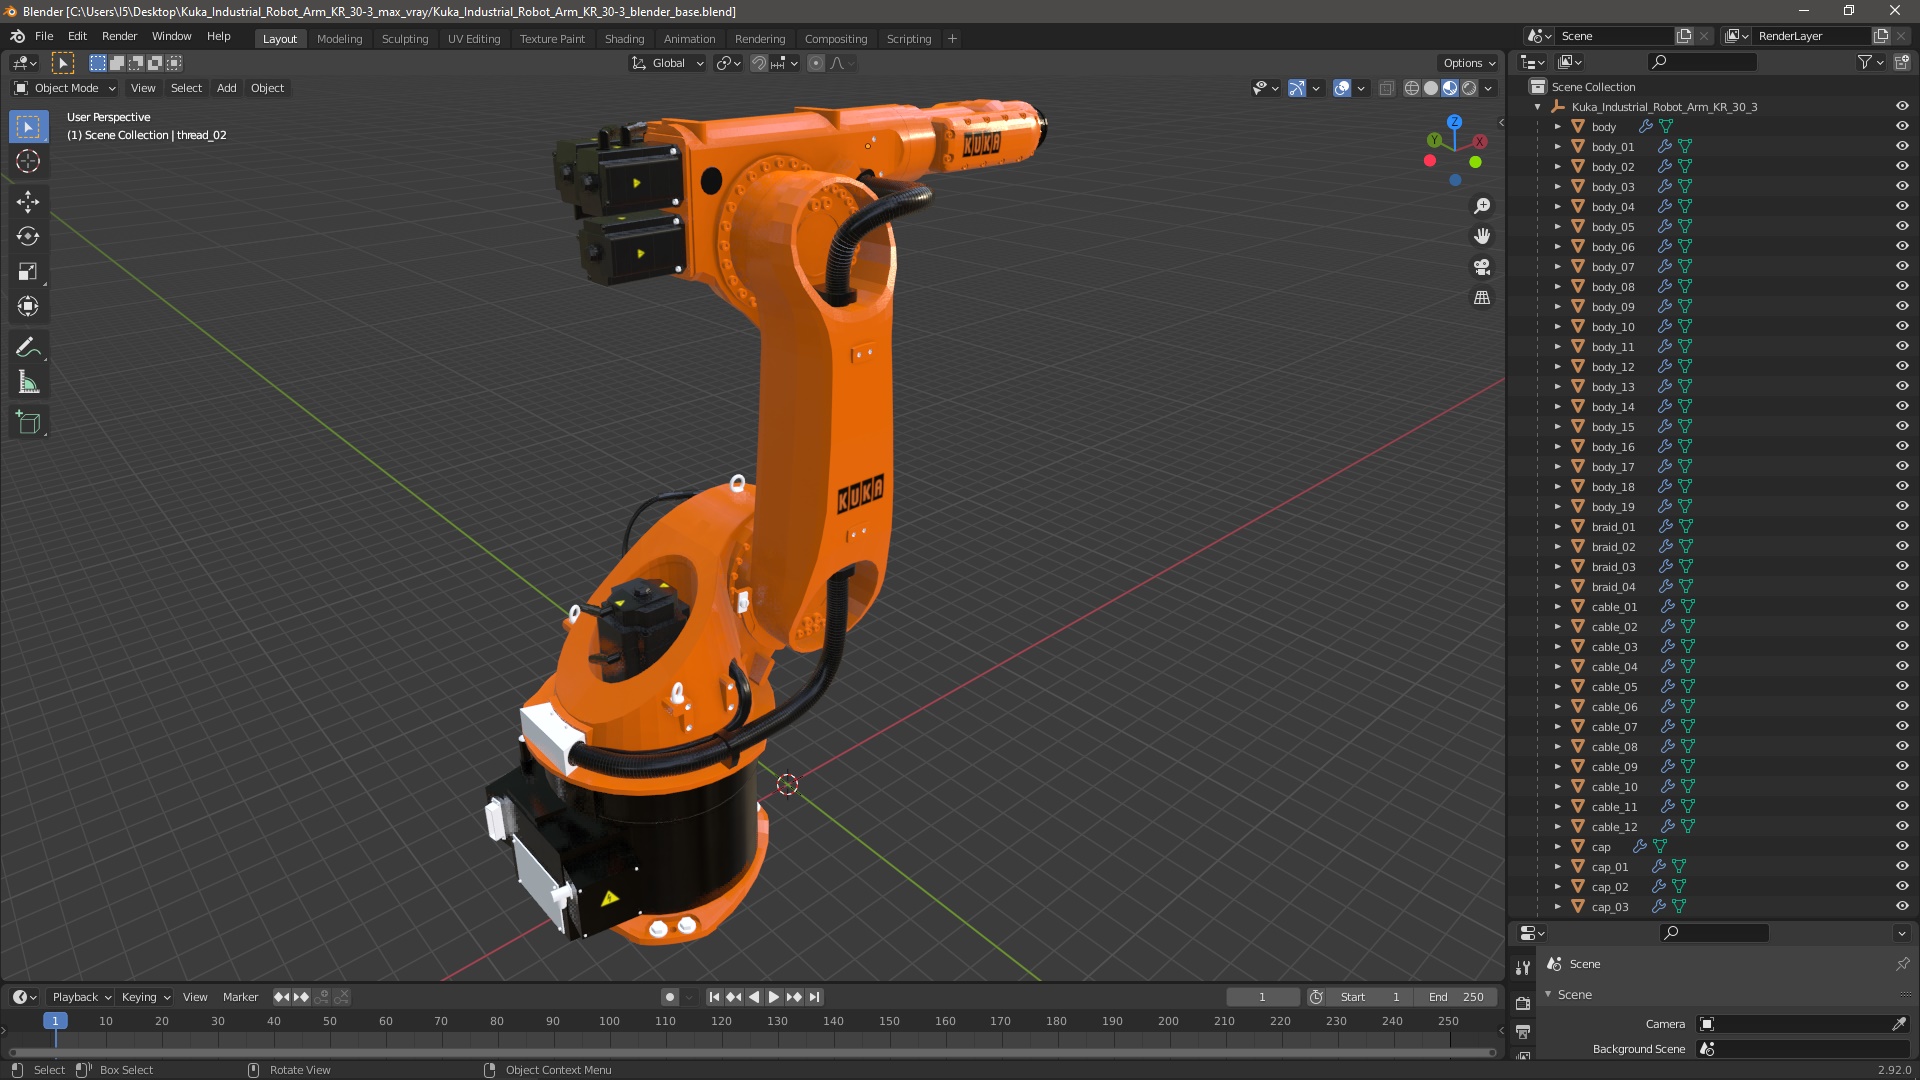Screen dimensions: 1920x1080
Task: Select the Transform tool
Action: point(28,307)
